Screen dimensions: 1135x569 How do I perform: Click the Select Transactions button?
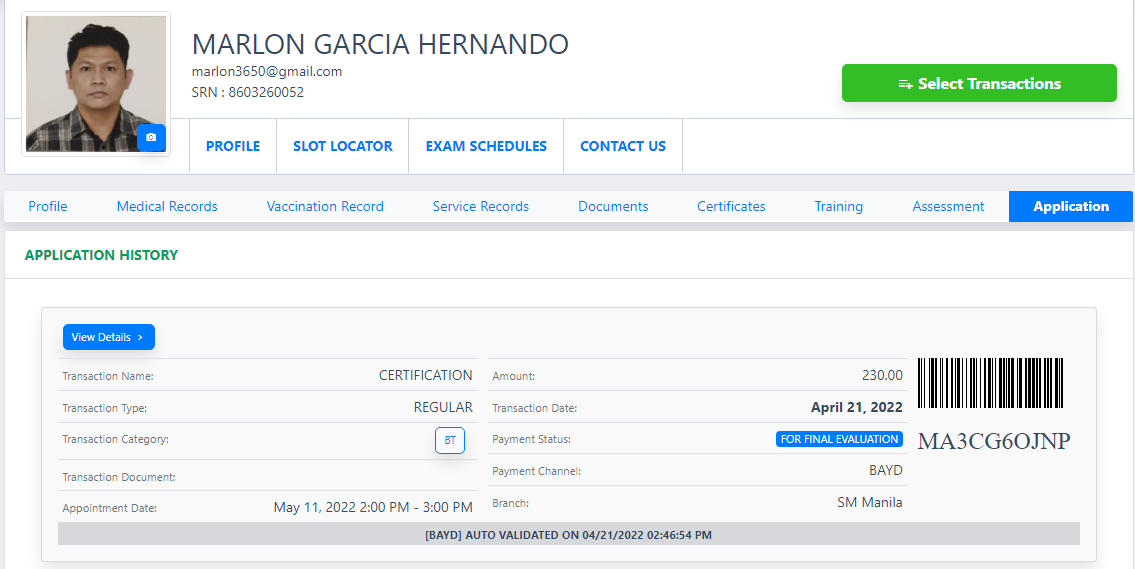pyautogui.click(x=979, y=83)
